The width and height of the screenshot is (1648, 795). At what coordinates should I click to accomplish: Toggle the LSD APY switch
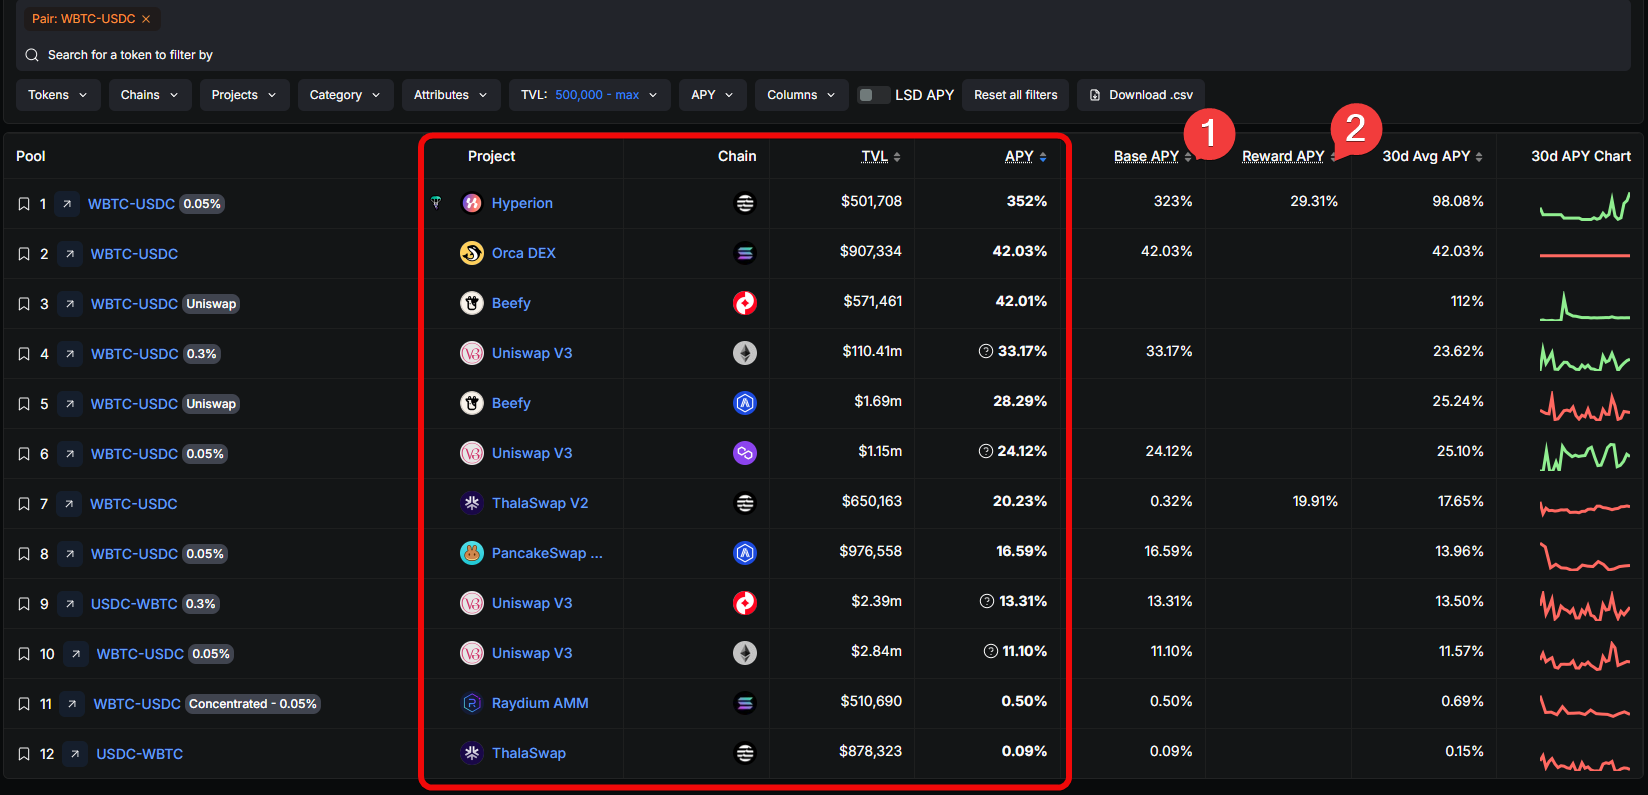pyautogui.click(x=873, y=95)
